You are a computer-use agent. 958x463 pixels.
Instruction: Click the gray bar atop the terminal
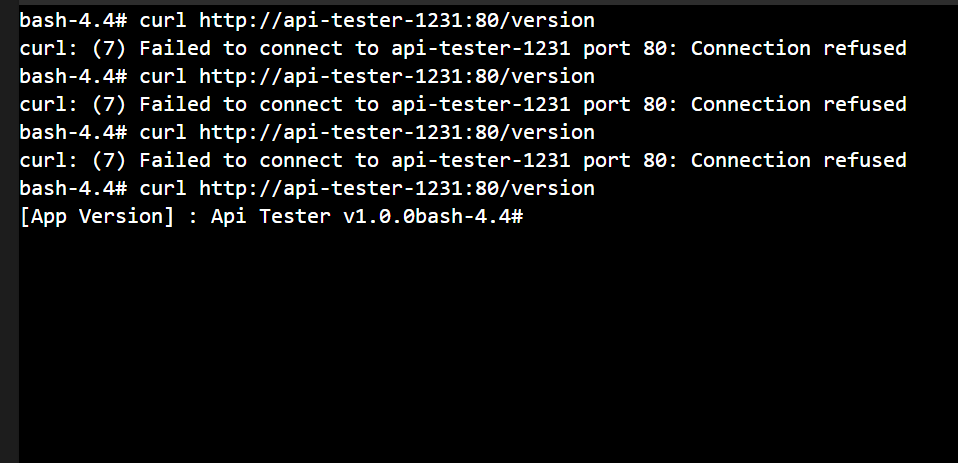pyautogui.click(x=479, y=2)
